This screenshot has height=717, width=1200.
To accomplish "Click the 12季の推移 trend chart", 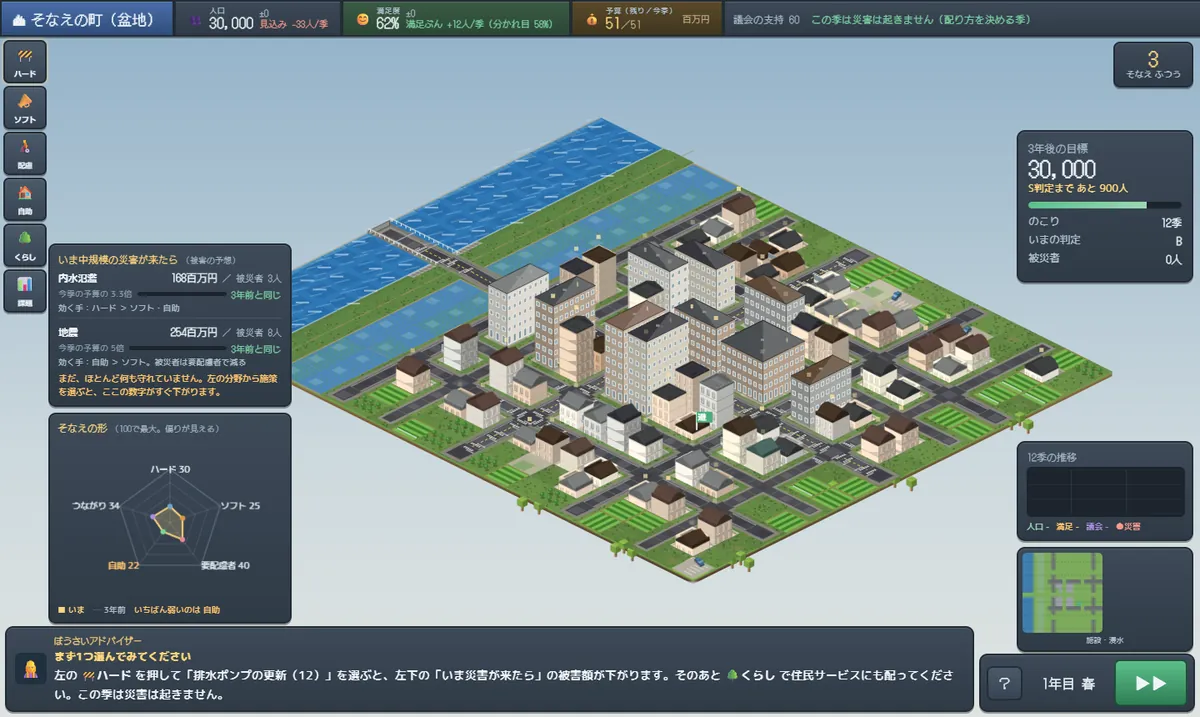I will (1104, 492).
